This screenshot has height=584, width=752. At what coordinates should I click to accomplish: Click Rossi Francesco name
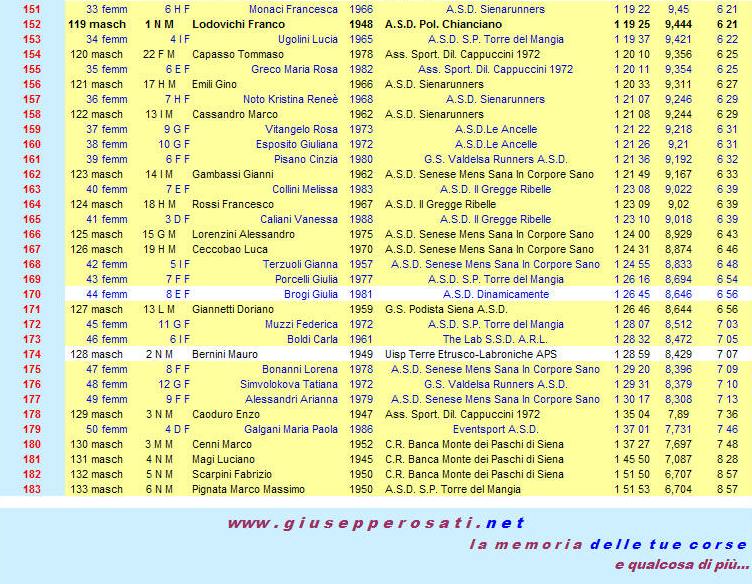[233, 204]
